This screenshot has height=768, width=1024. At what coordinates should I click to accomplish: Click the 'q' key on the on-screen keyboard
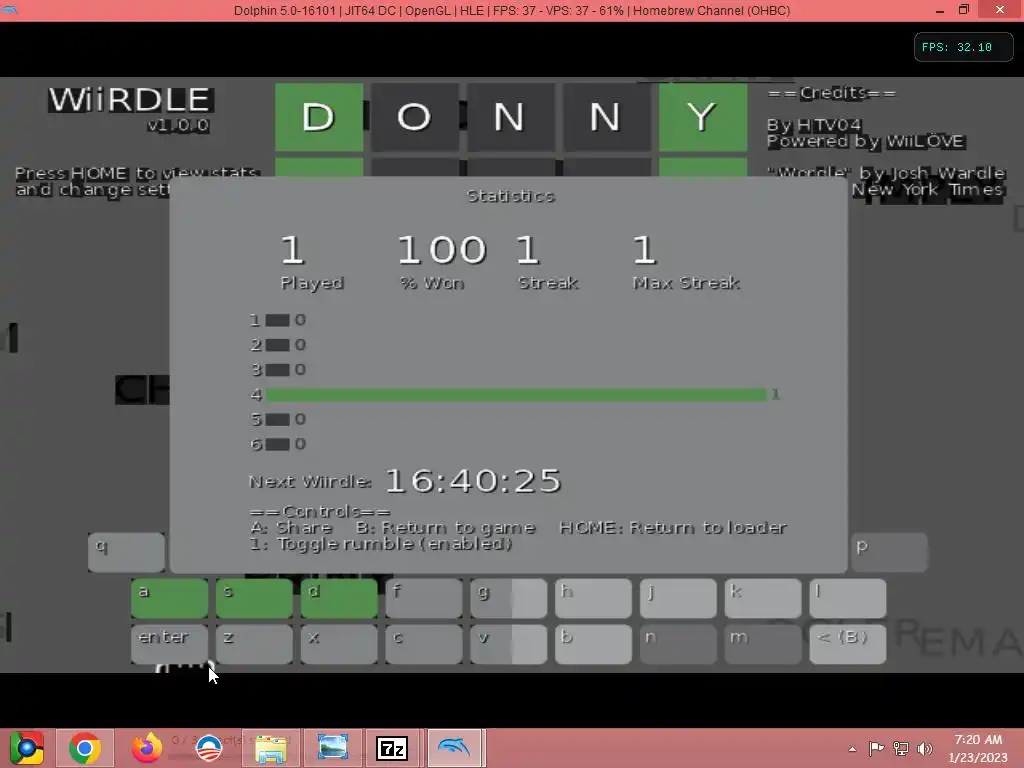(126, 552)
